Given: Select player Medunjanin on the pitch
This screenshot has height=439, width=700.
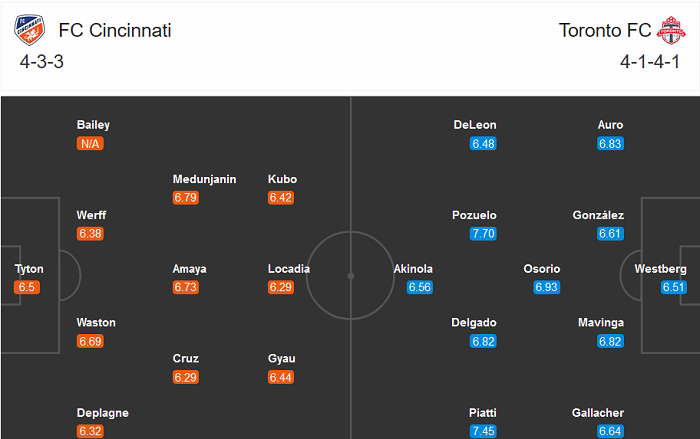Looking at the screenshot, I should [x=204, y=180].
